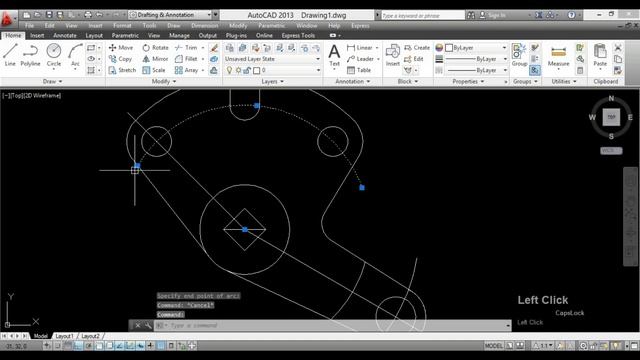This screenshot has width=640, height=360.
Task: Click the Paste clipboard tool
Action: coord(600,56)
